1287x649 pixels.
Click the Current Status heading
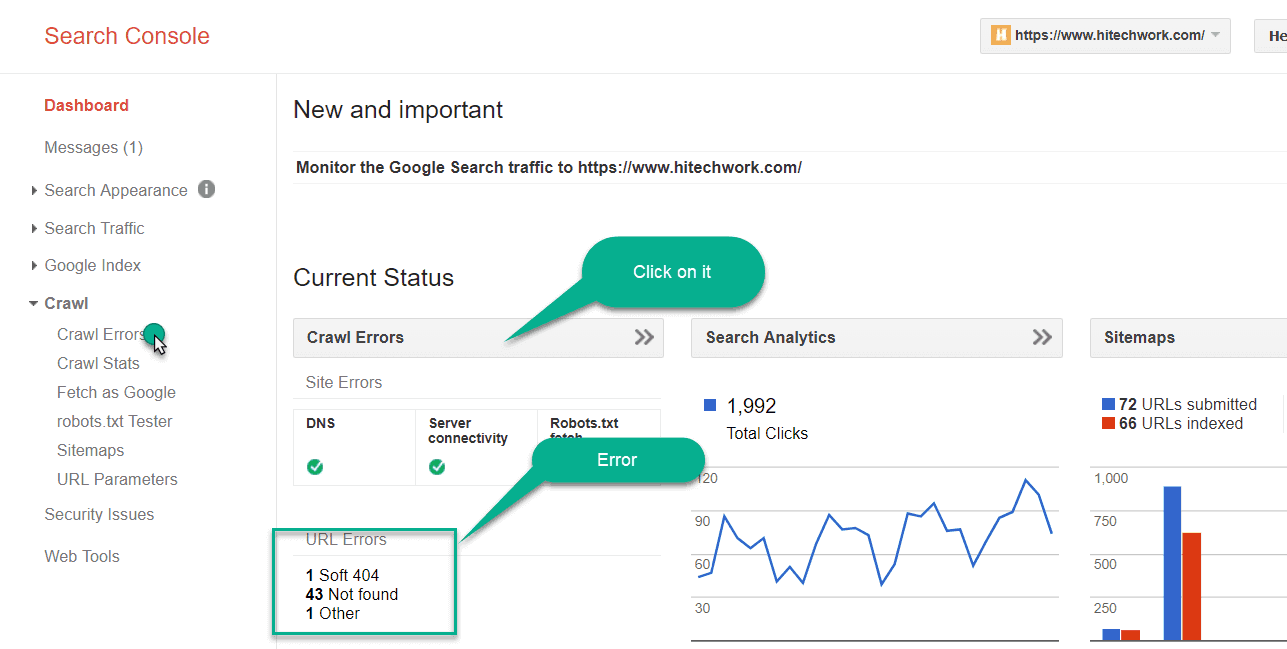374,278
